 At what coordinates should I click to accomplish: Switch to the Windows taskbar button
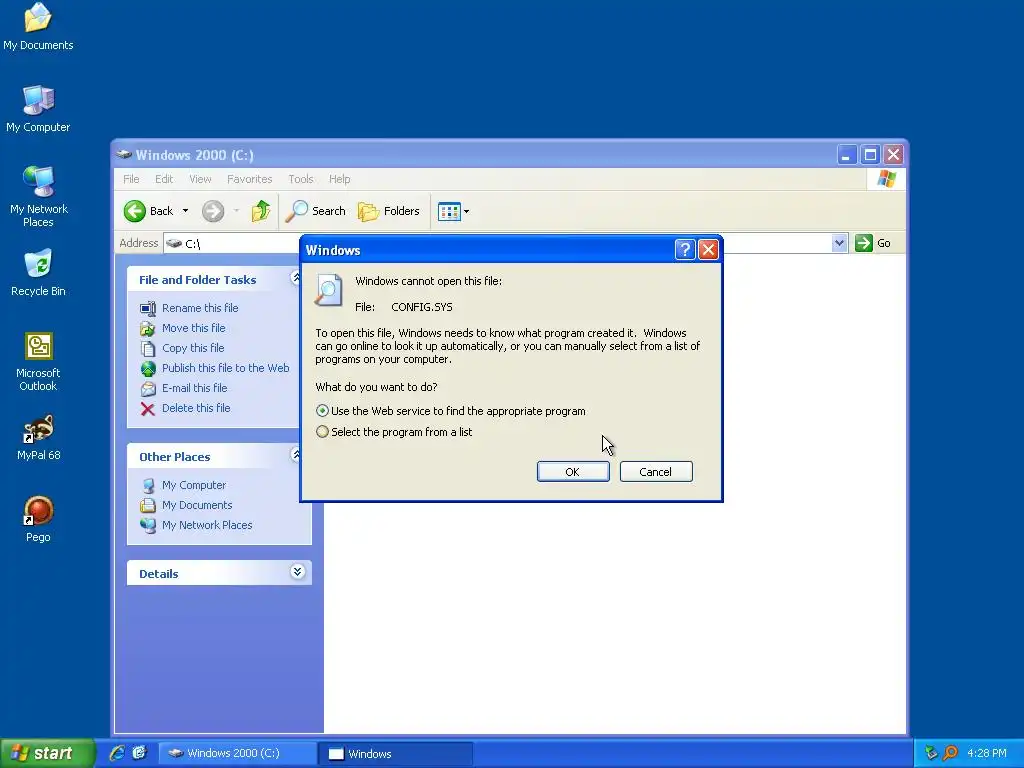(x=395, y=754)
